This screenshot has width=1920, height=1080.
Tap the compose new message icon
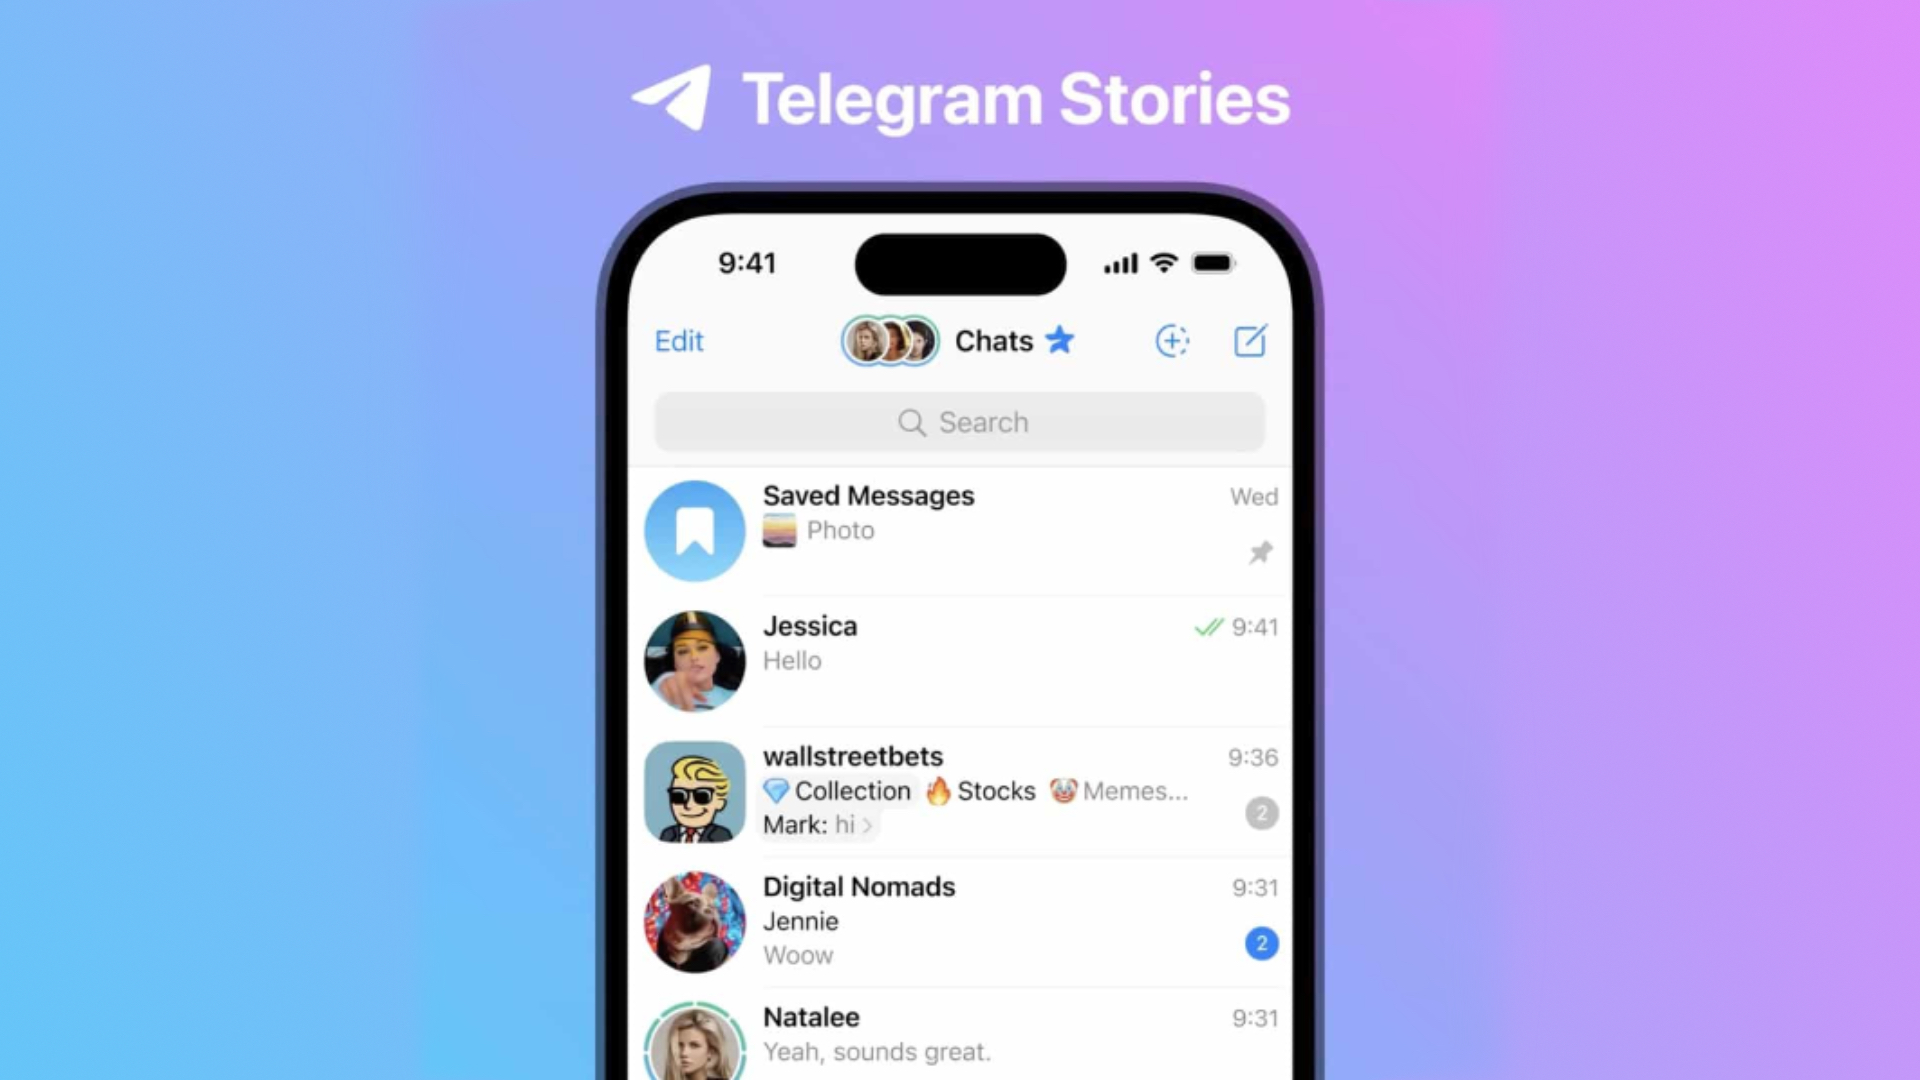pyautogui.click(x=1249, y=340)
